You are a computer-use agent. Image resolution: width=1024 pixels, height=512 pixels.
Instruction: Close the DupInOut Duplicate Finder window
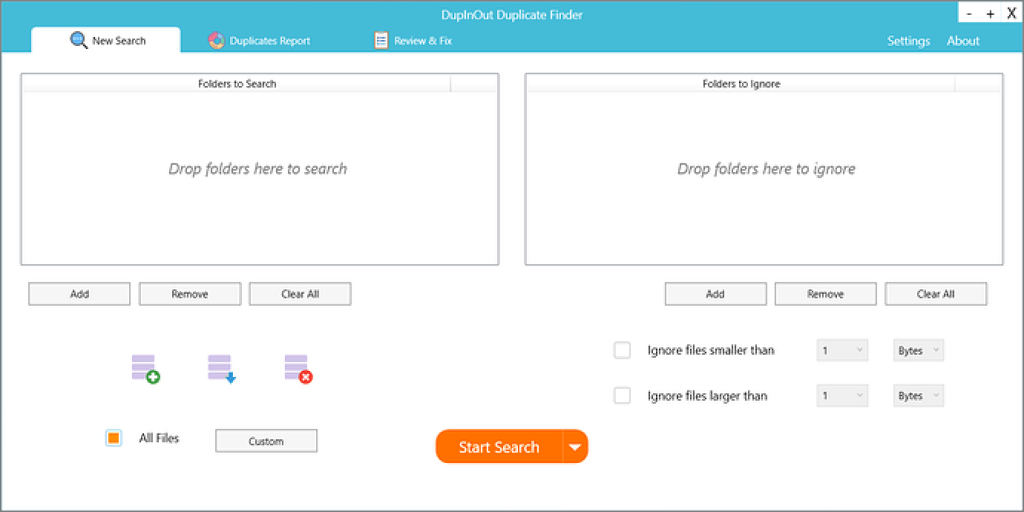click(x=1012, y=13)
